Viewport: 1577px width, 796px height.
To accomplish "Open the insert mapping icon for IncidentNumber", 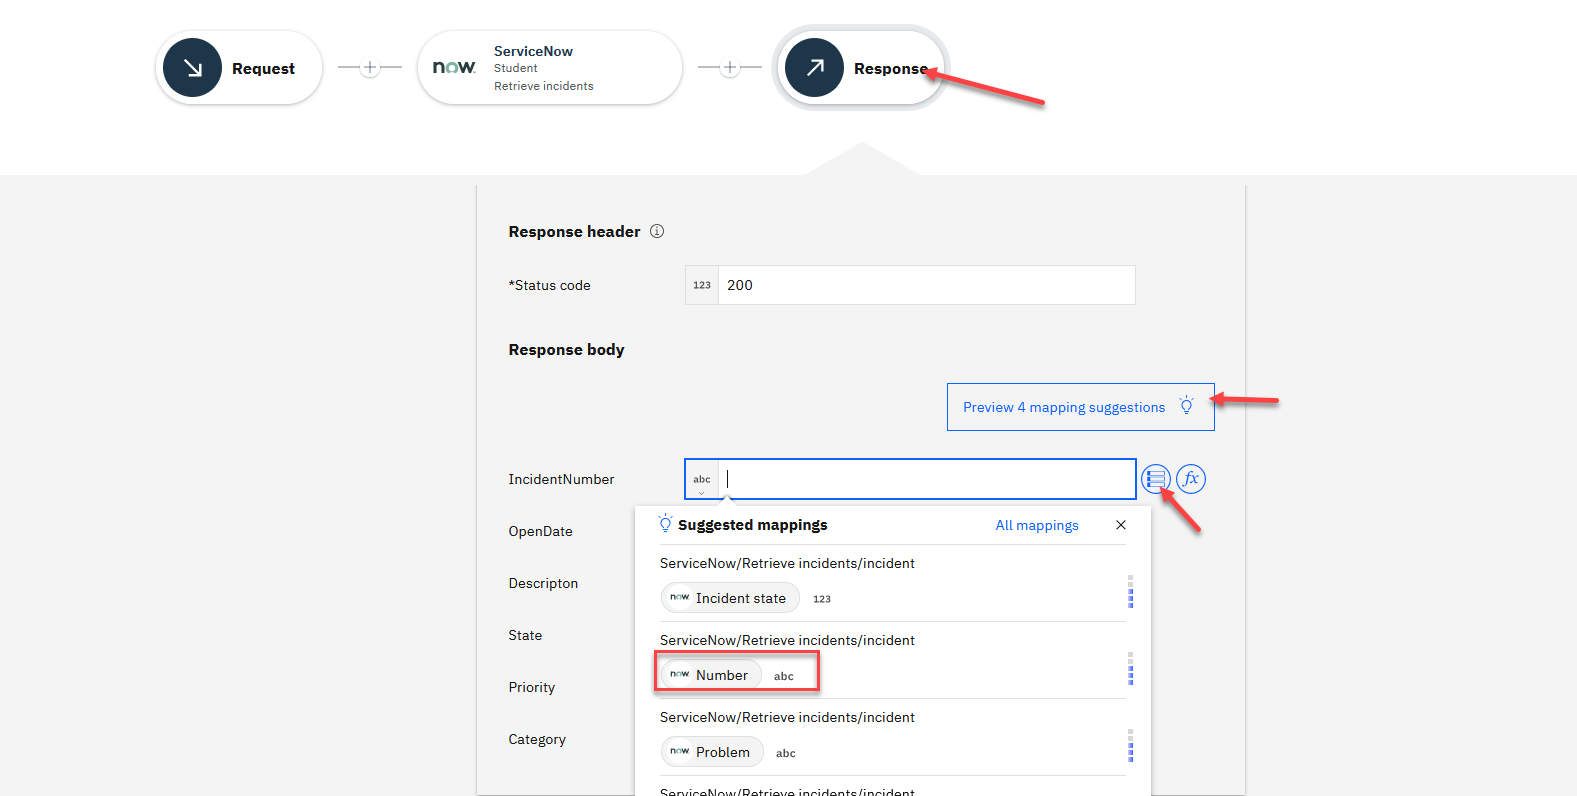I will [1155, 479].
